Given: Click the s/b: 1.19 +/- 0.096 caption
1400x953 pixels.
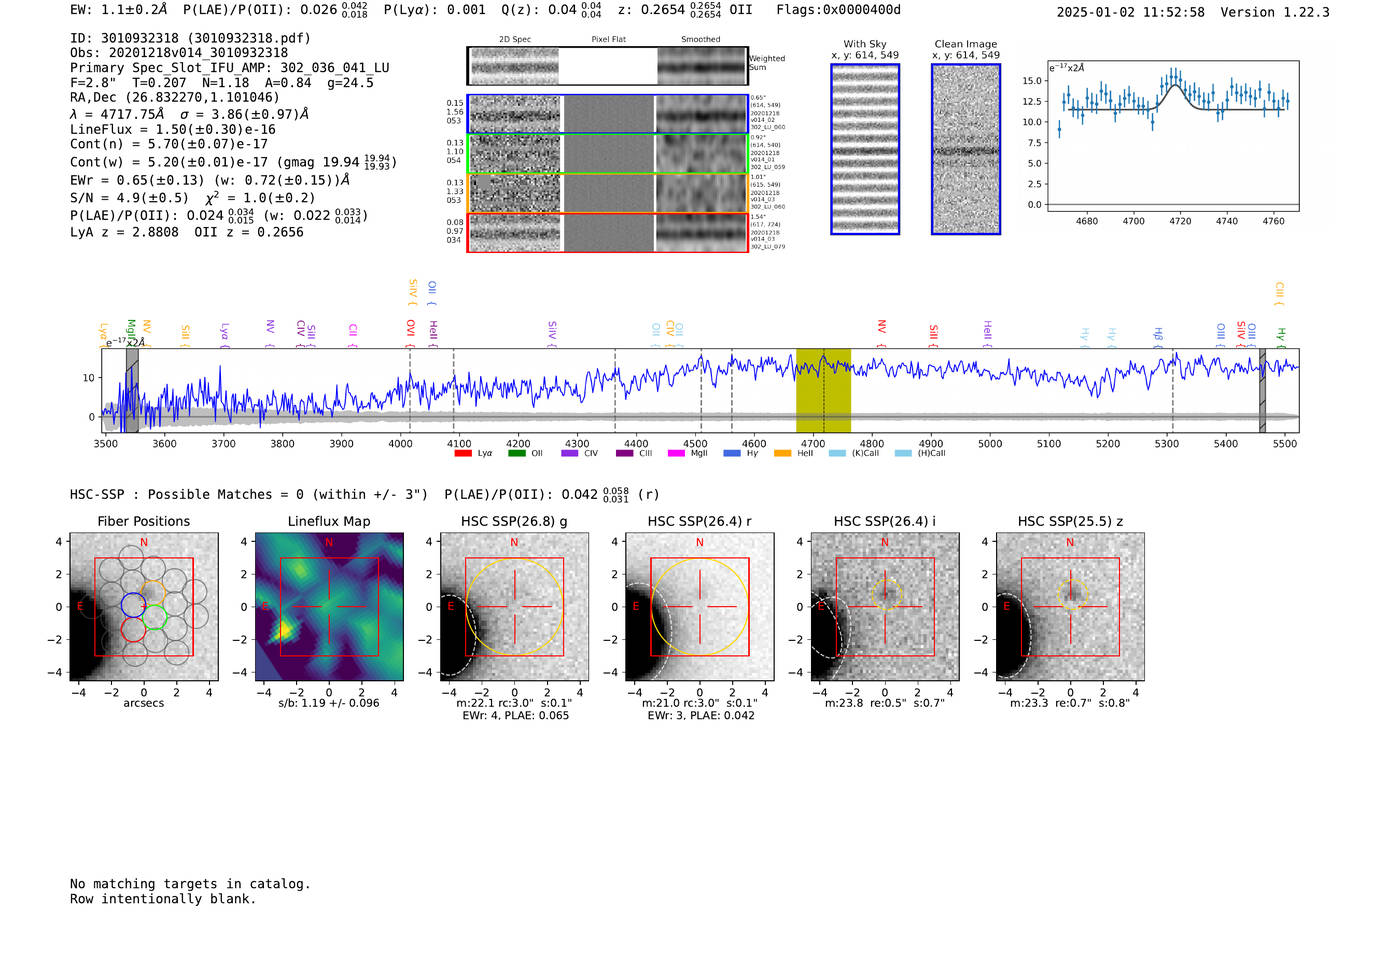Looking at the screenshot, I should tap(329, 703).
